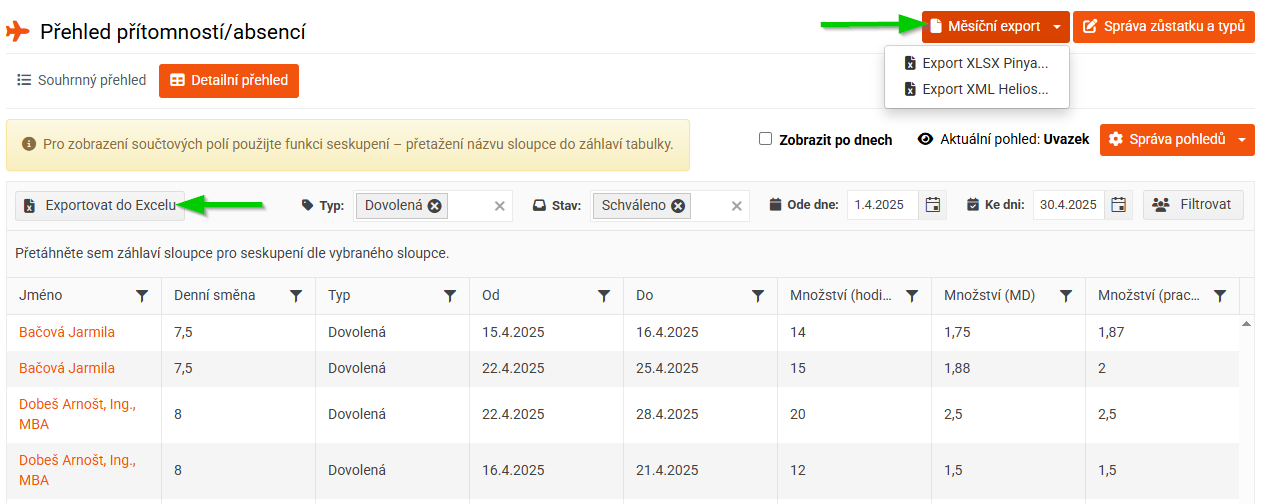Click the Ode dne date field 1.4.2025
The image size is (1261, 504).
(884, 205)
